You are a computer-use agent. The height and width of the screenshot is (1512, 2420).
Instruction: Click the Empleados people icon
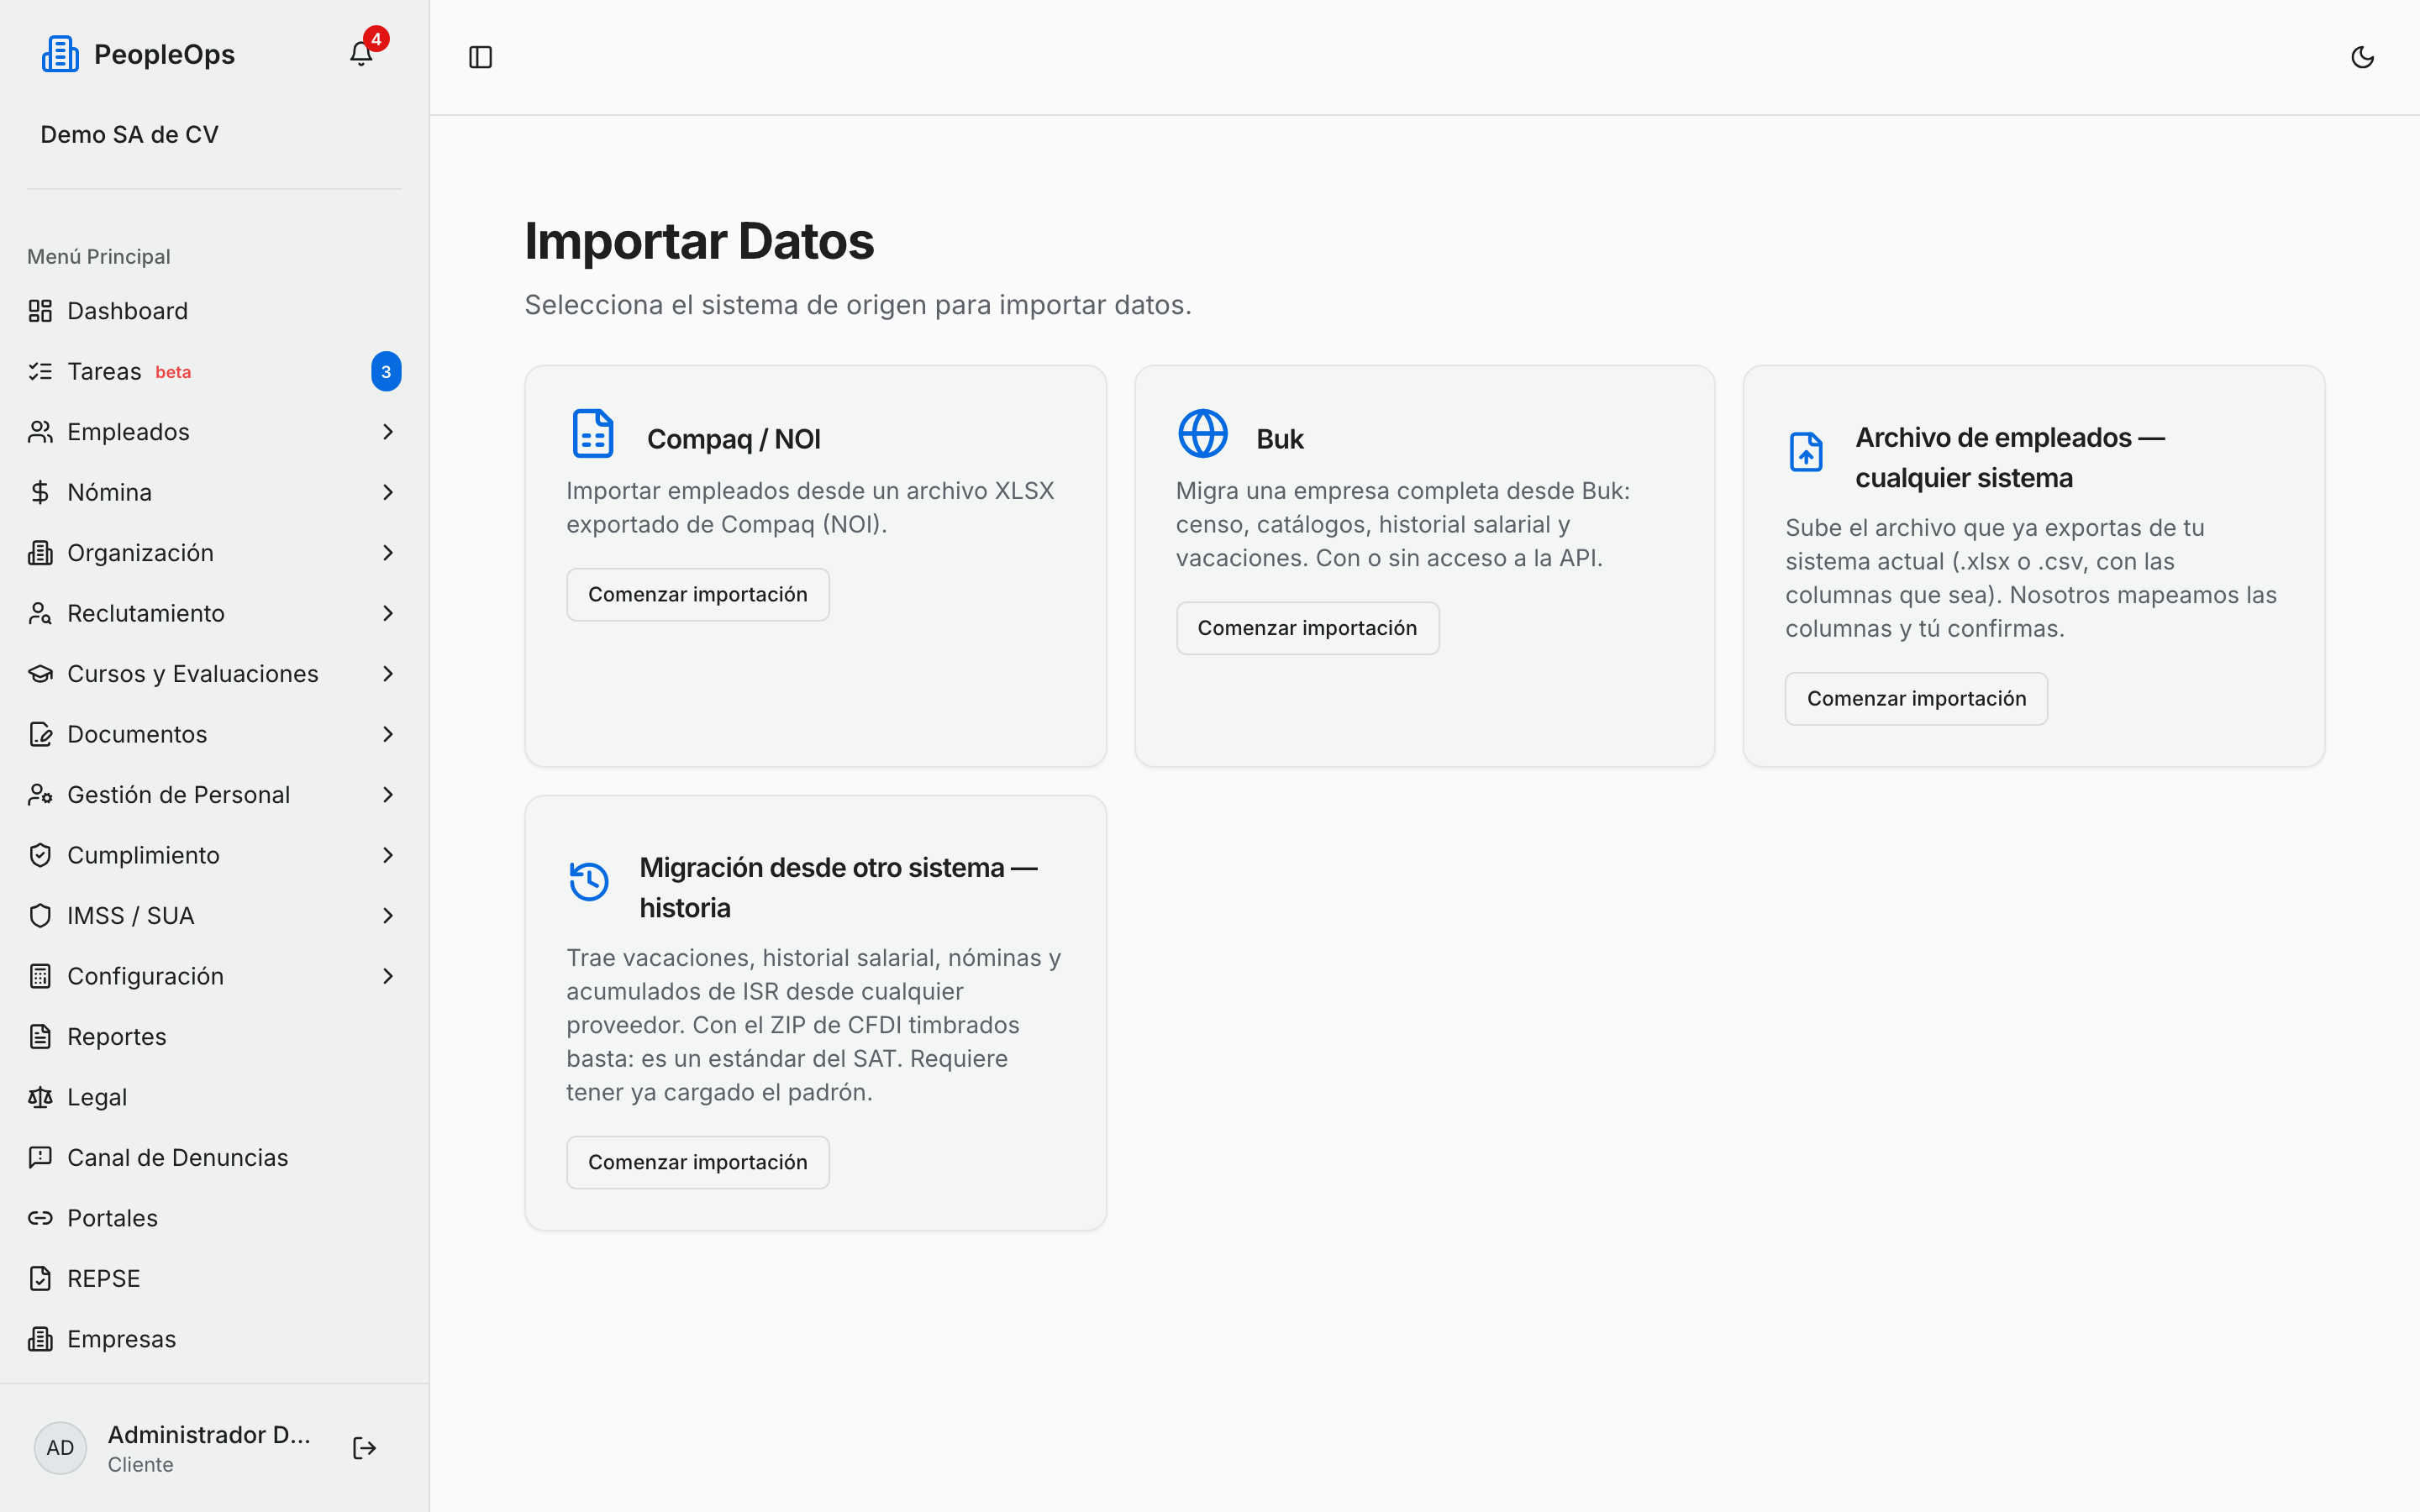[40, 432]
